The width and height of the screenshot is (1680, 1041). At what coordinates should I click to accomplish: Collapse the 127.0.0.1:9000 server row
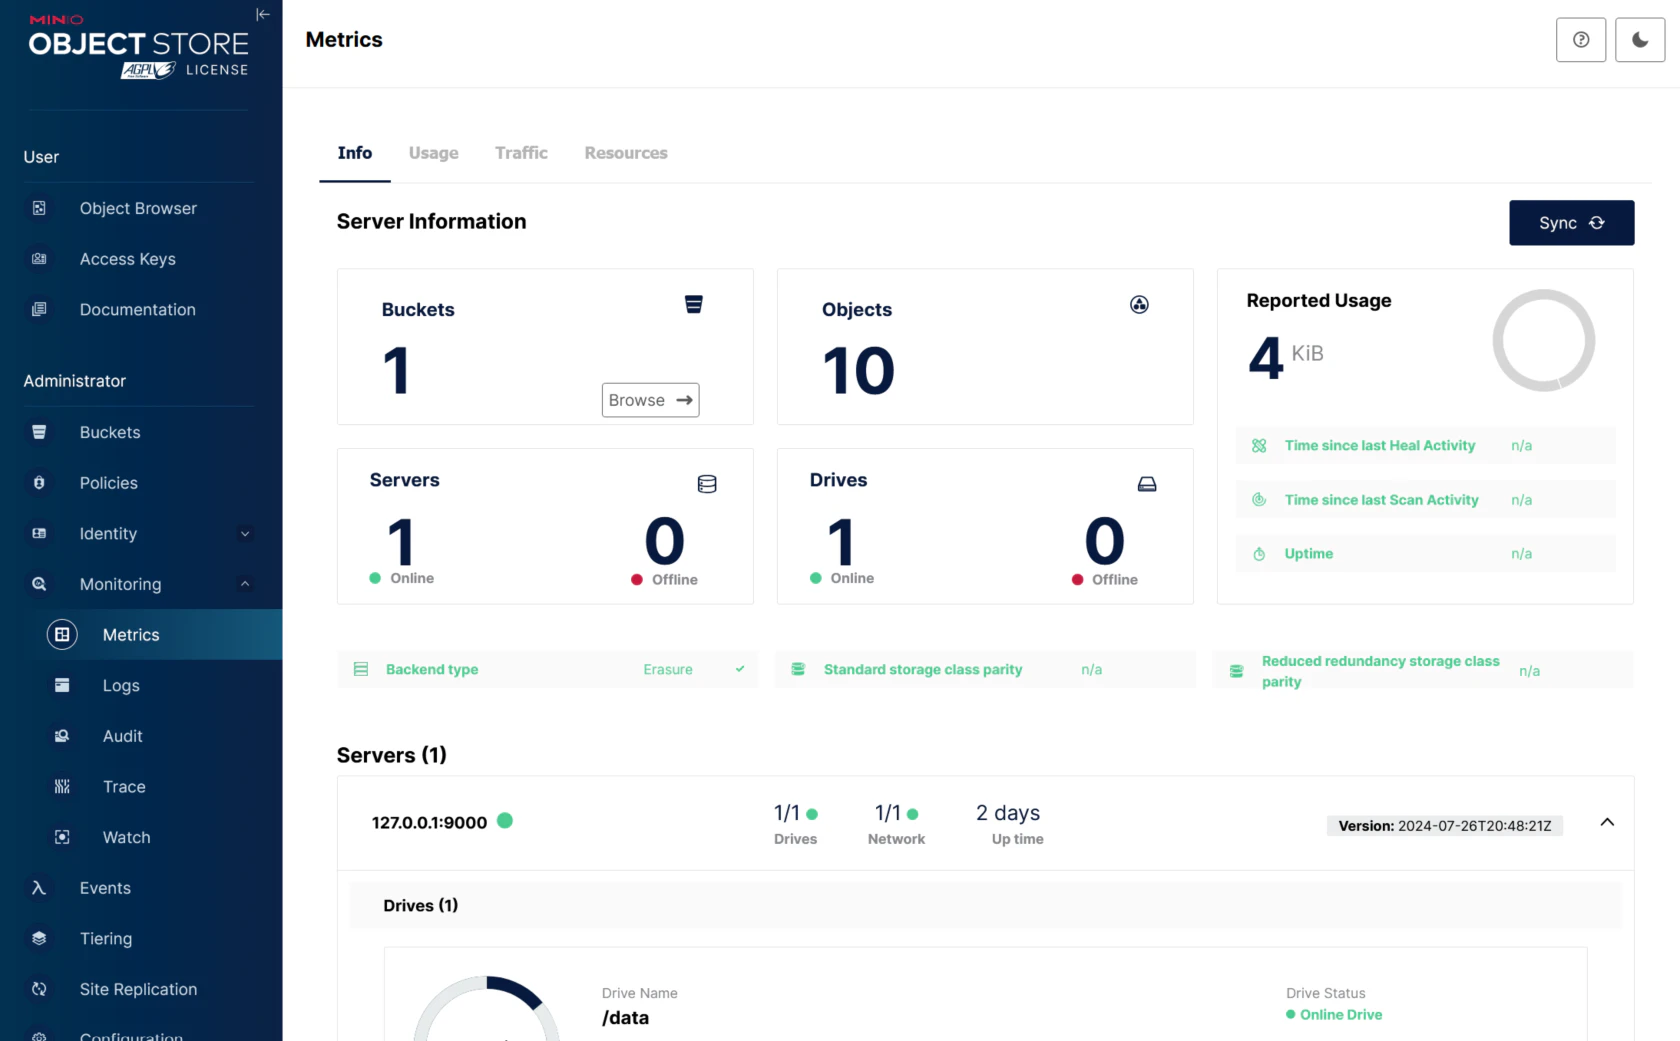[x=1607, y=822]
